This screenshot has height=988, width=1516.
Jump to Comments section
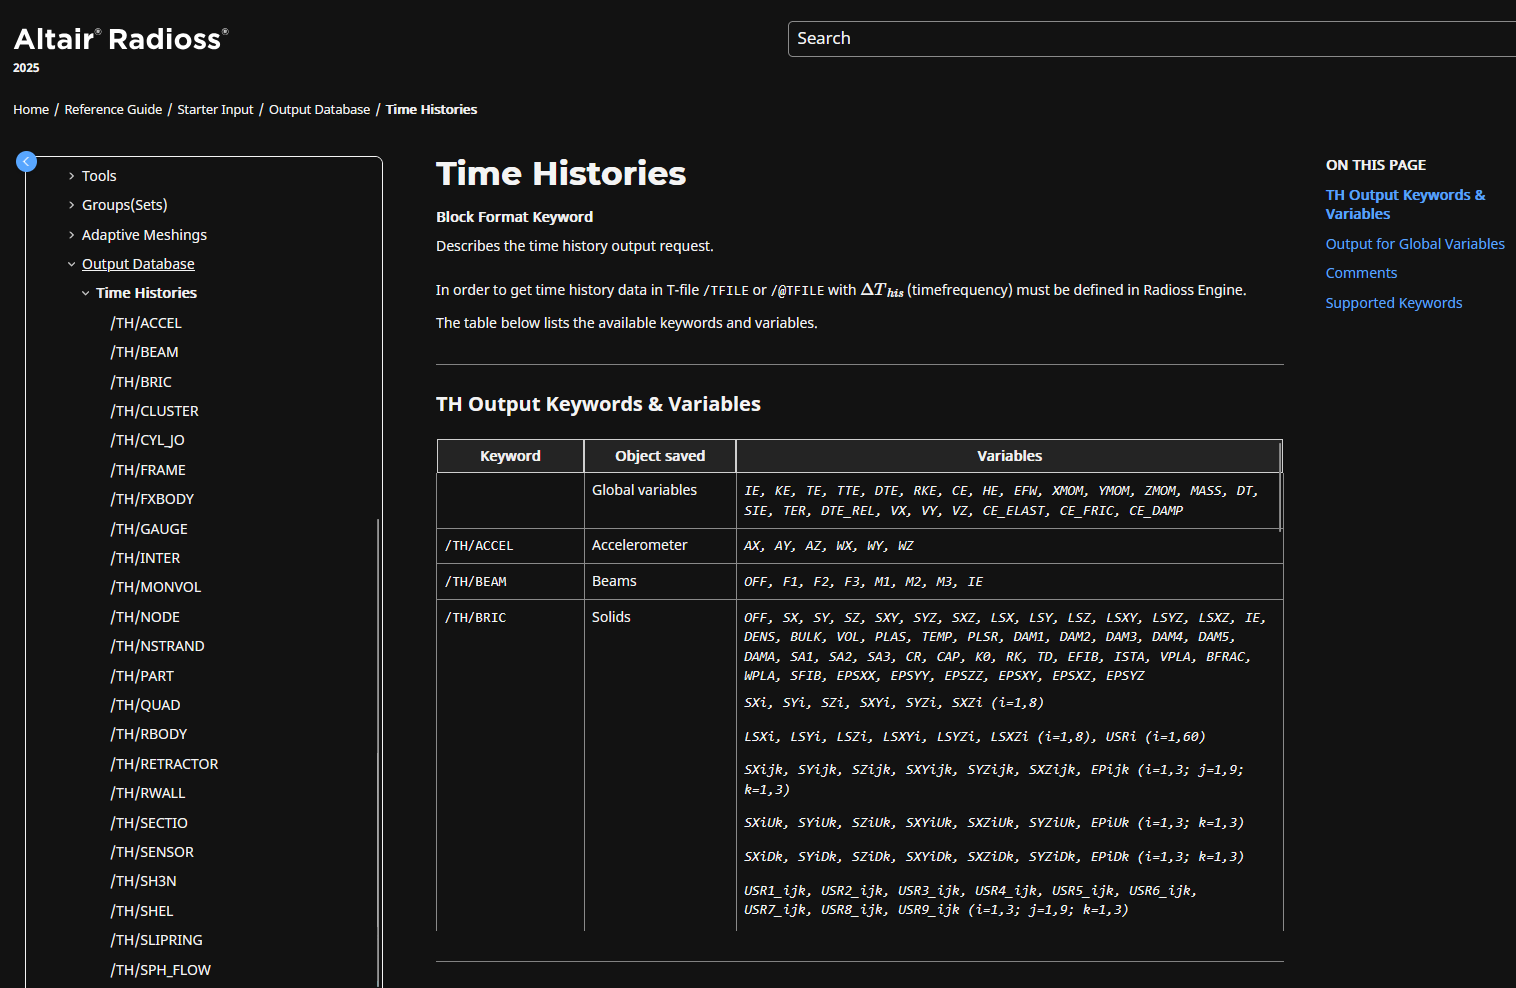1361,273
